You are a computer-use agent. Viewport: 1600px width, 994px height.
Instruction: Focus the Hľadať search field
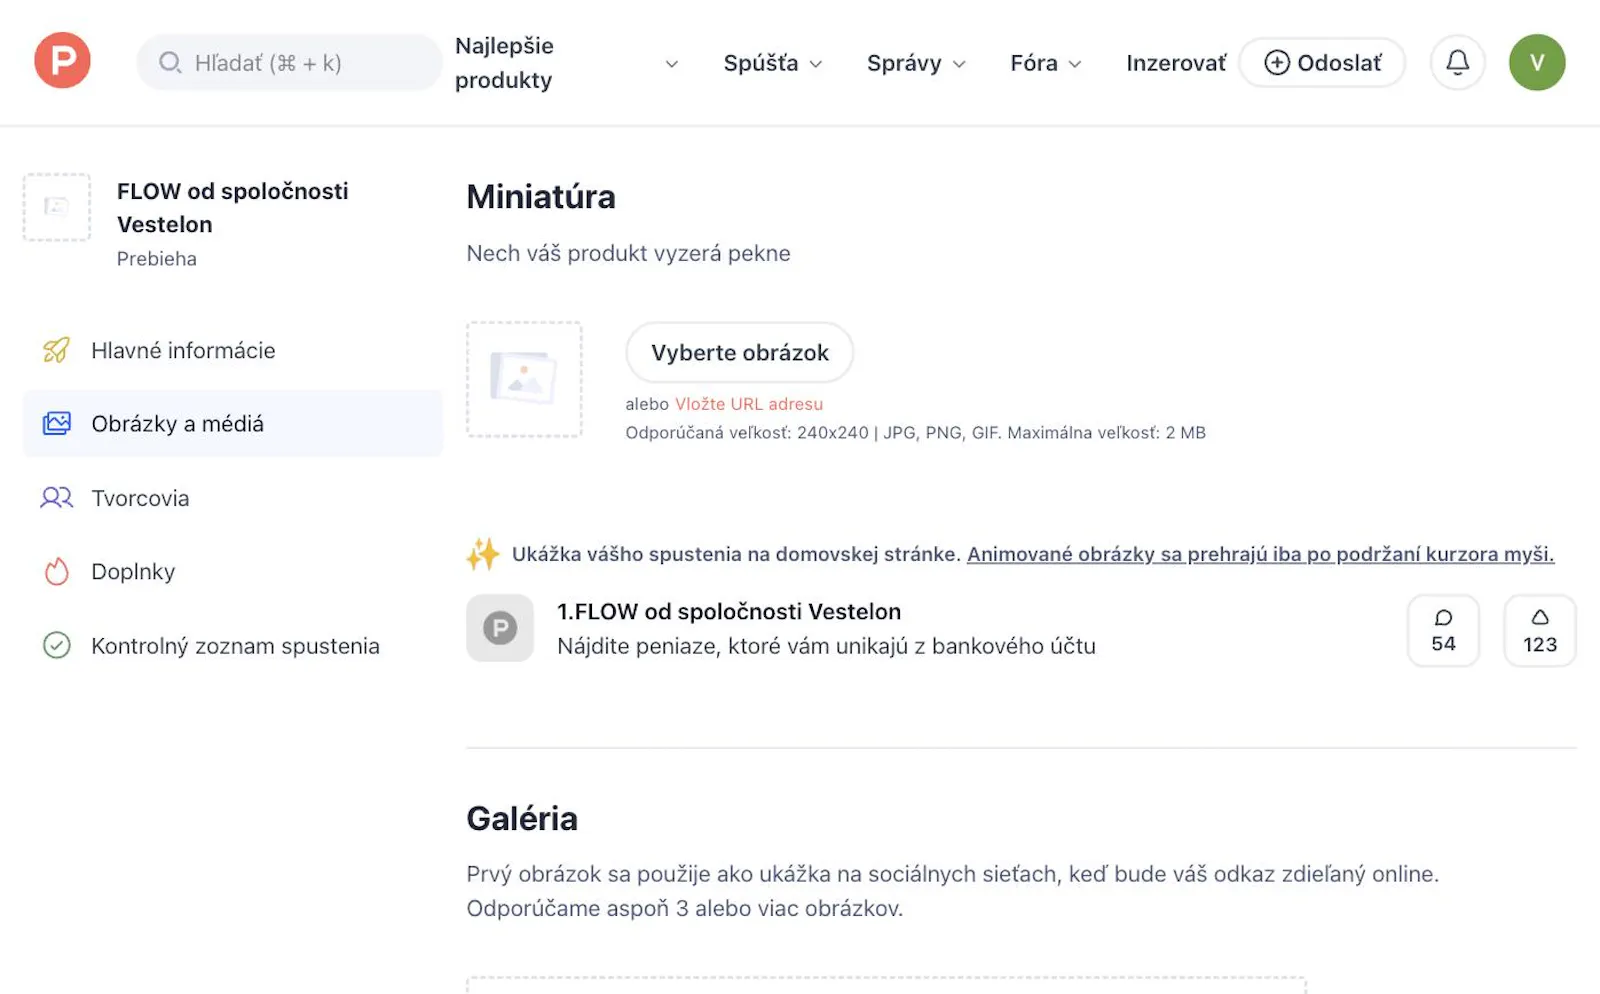[x=289, y=63]
